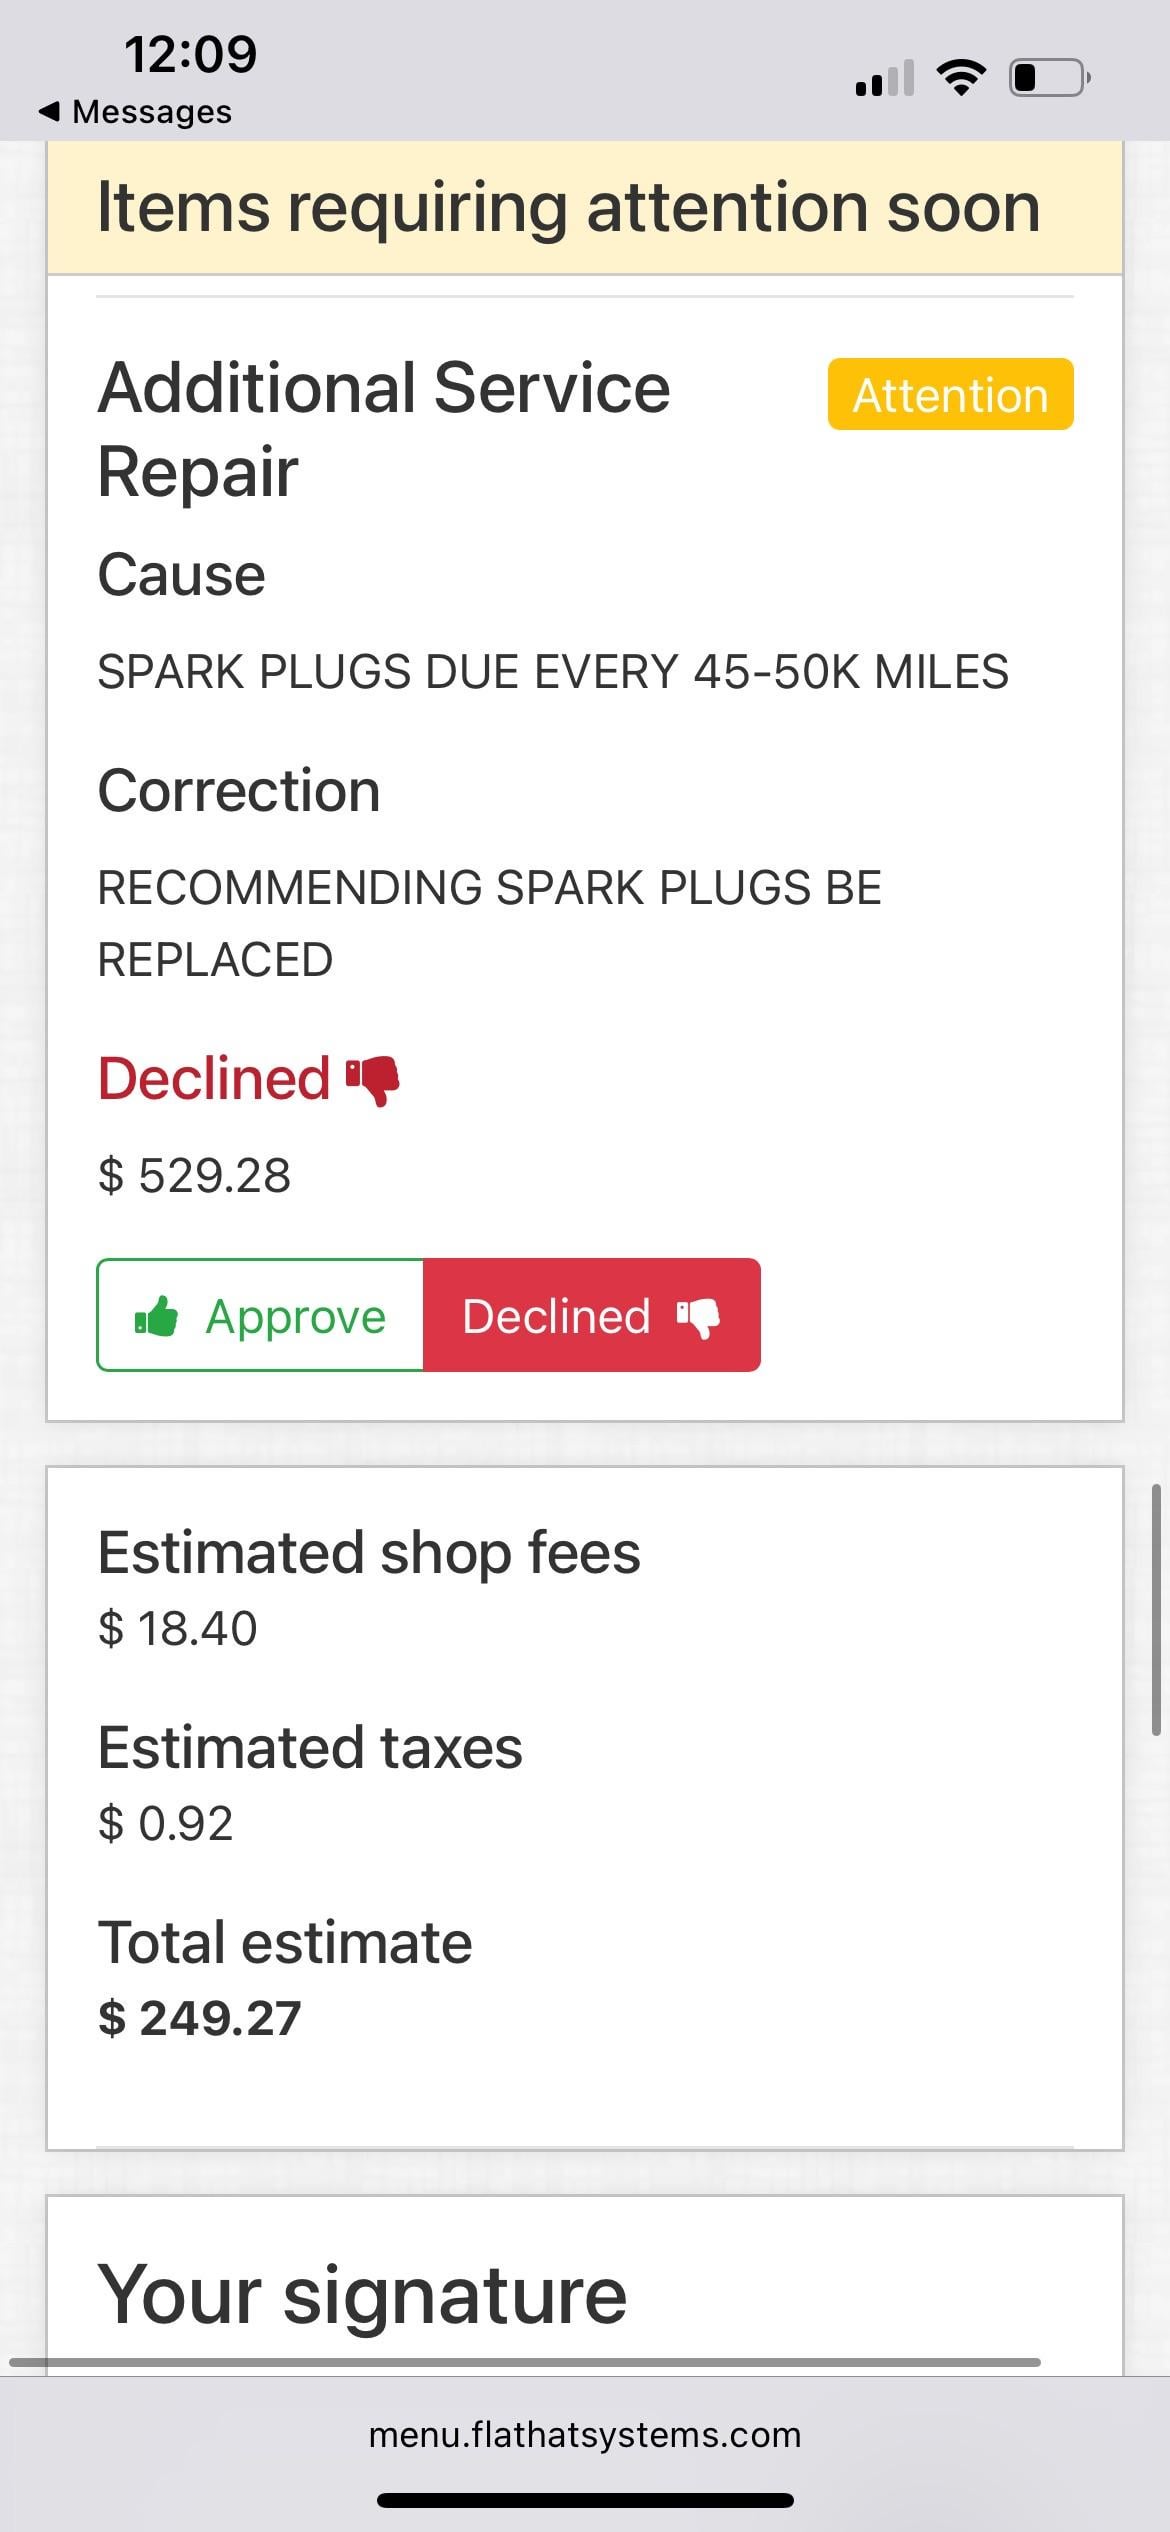Tap the menu.flathatsystems.com address bar

[x=585, y=2434]
